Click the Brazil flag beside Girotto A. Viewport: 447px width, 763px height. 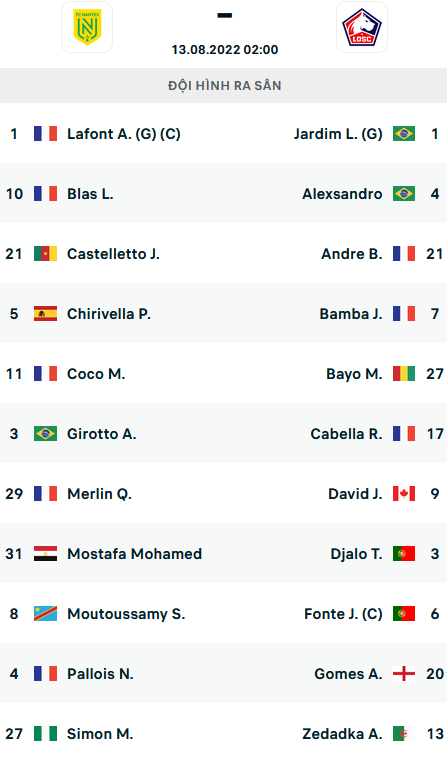45,434
